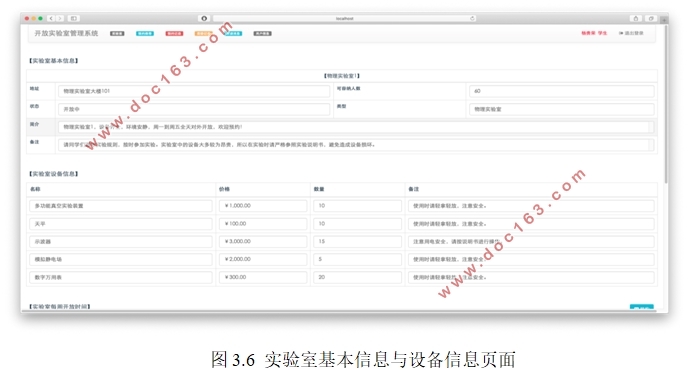Click status field 开放中
The height and width of the screenshot is (391, 696).
click(194, 109)
